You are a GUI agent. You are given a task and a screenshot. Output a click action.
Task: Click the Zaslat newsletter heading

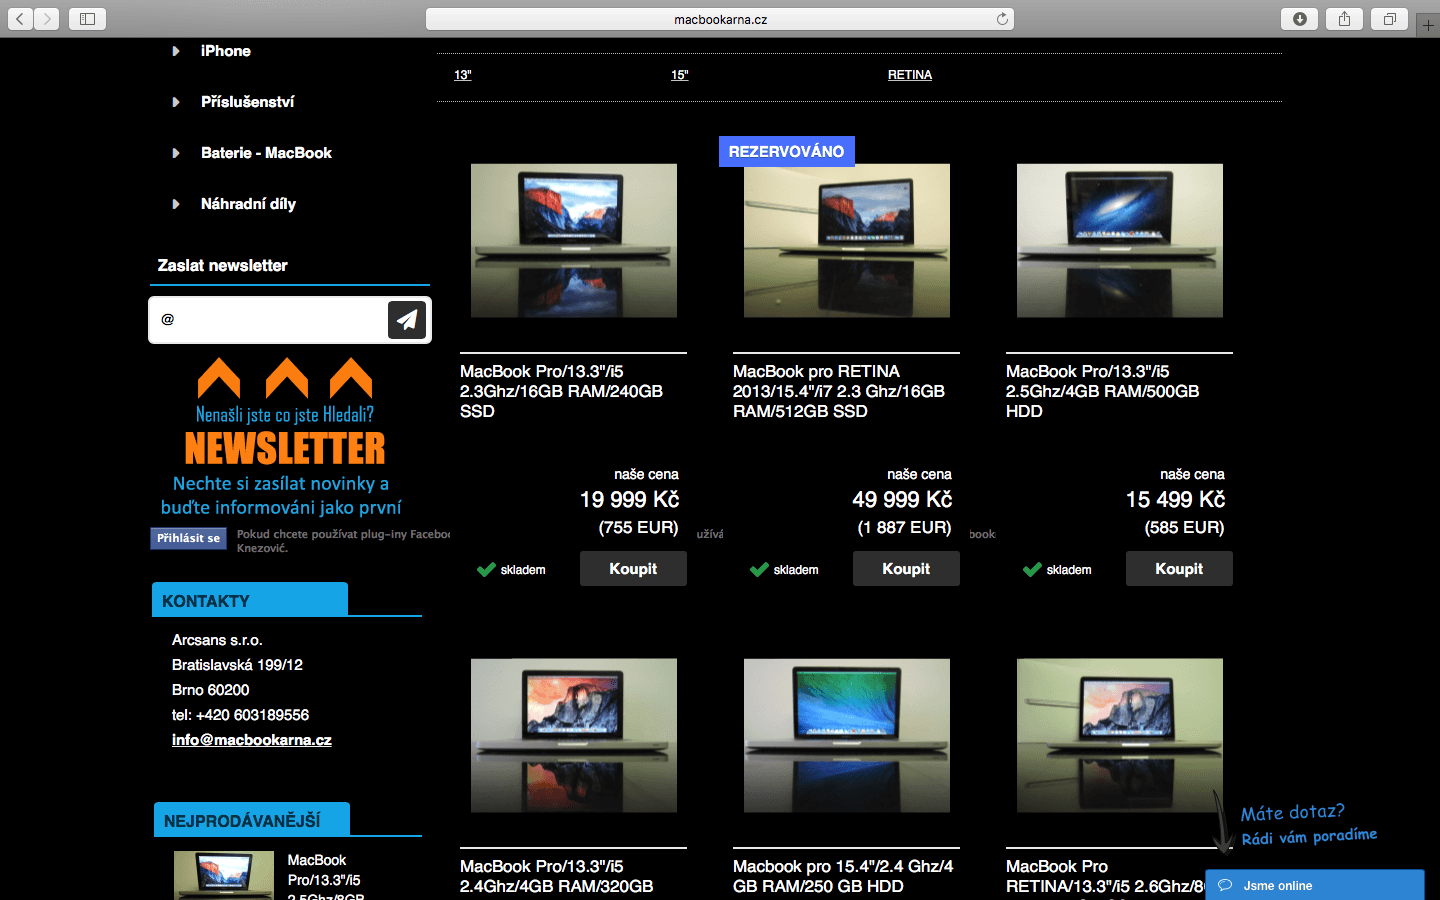(222, 265)
